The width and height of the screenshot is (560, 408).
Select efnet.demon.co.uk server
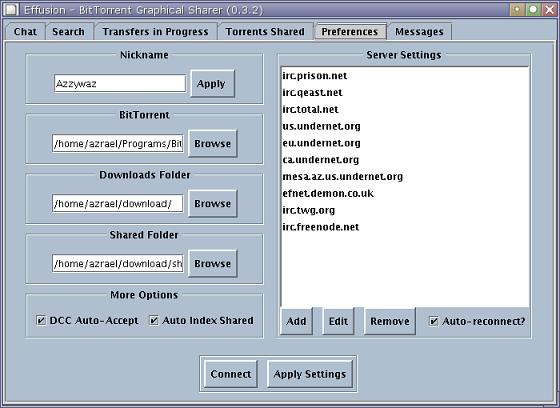[405, 193]
